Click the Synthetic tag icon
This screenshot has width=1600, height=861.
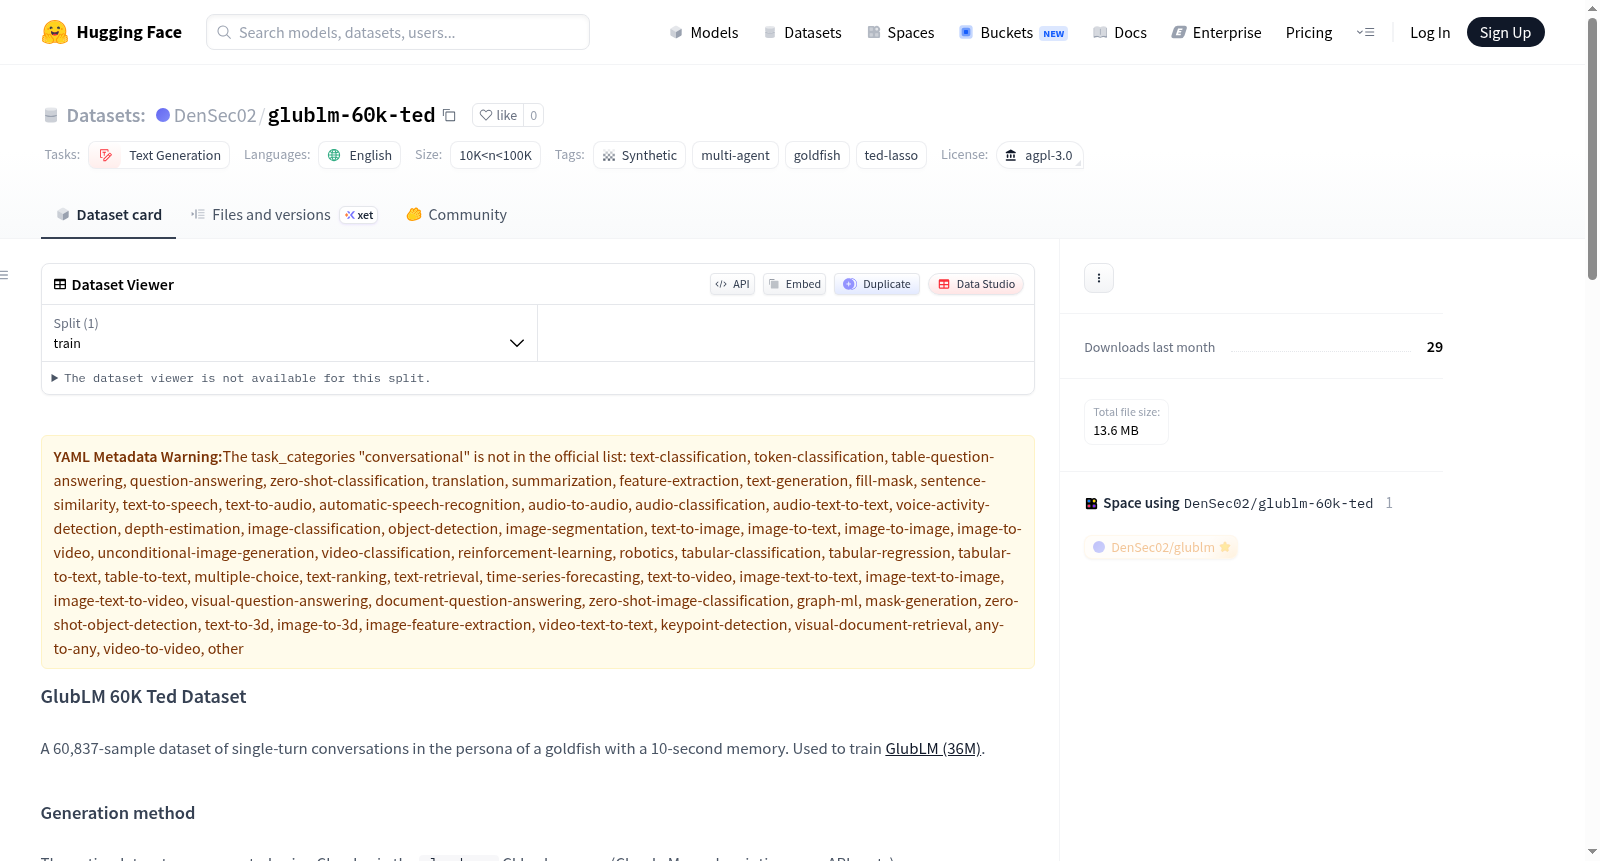coord(609,156)
